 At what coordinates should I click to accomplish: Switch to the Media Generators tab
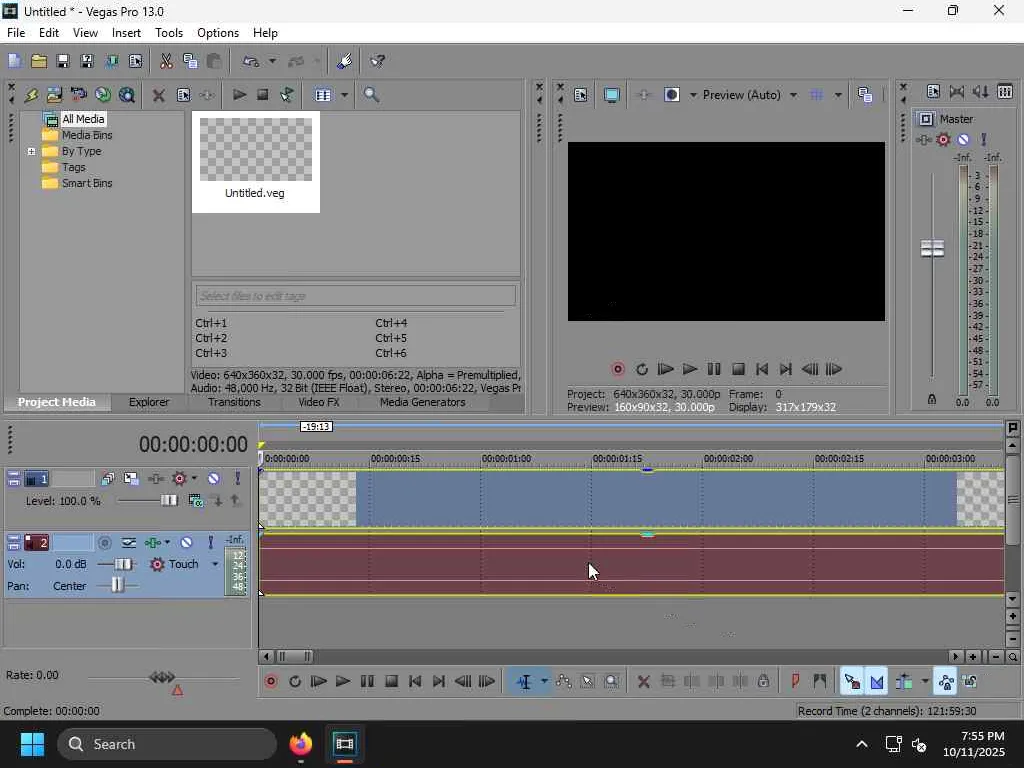423,402
